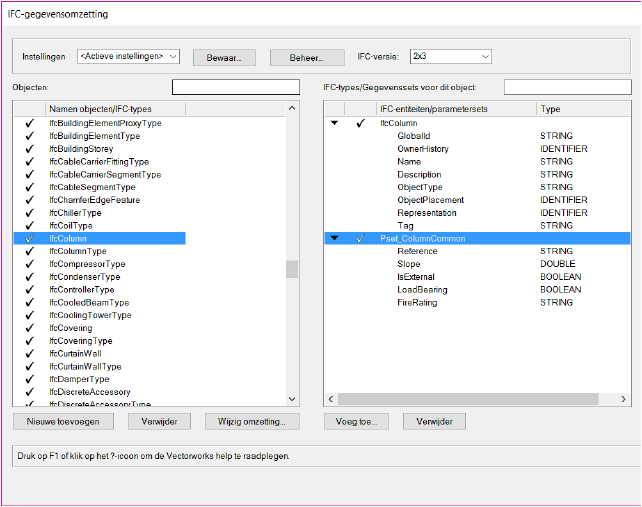Toggle checkmark next to IfcBuildingStorey

point(30,149)
